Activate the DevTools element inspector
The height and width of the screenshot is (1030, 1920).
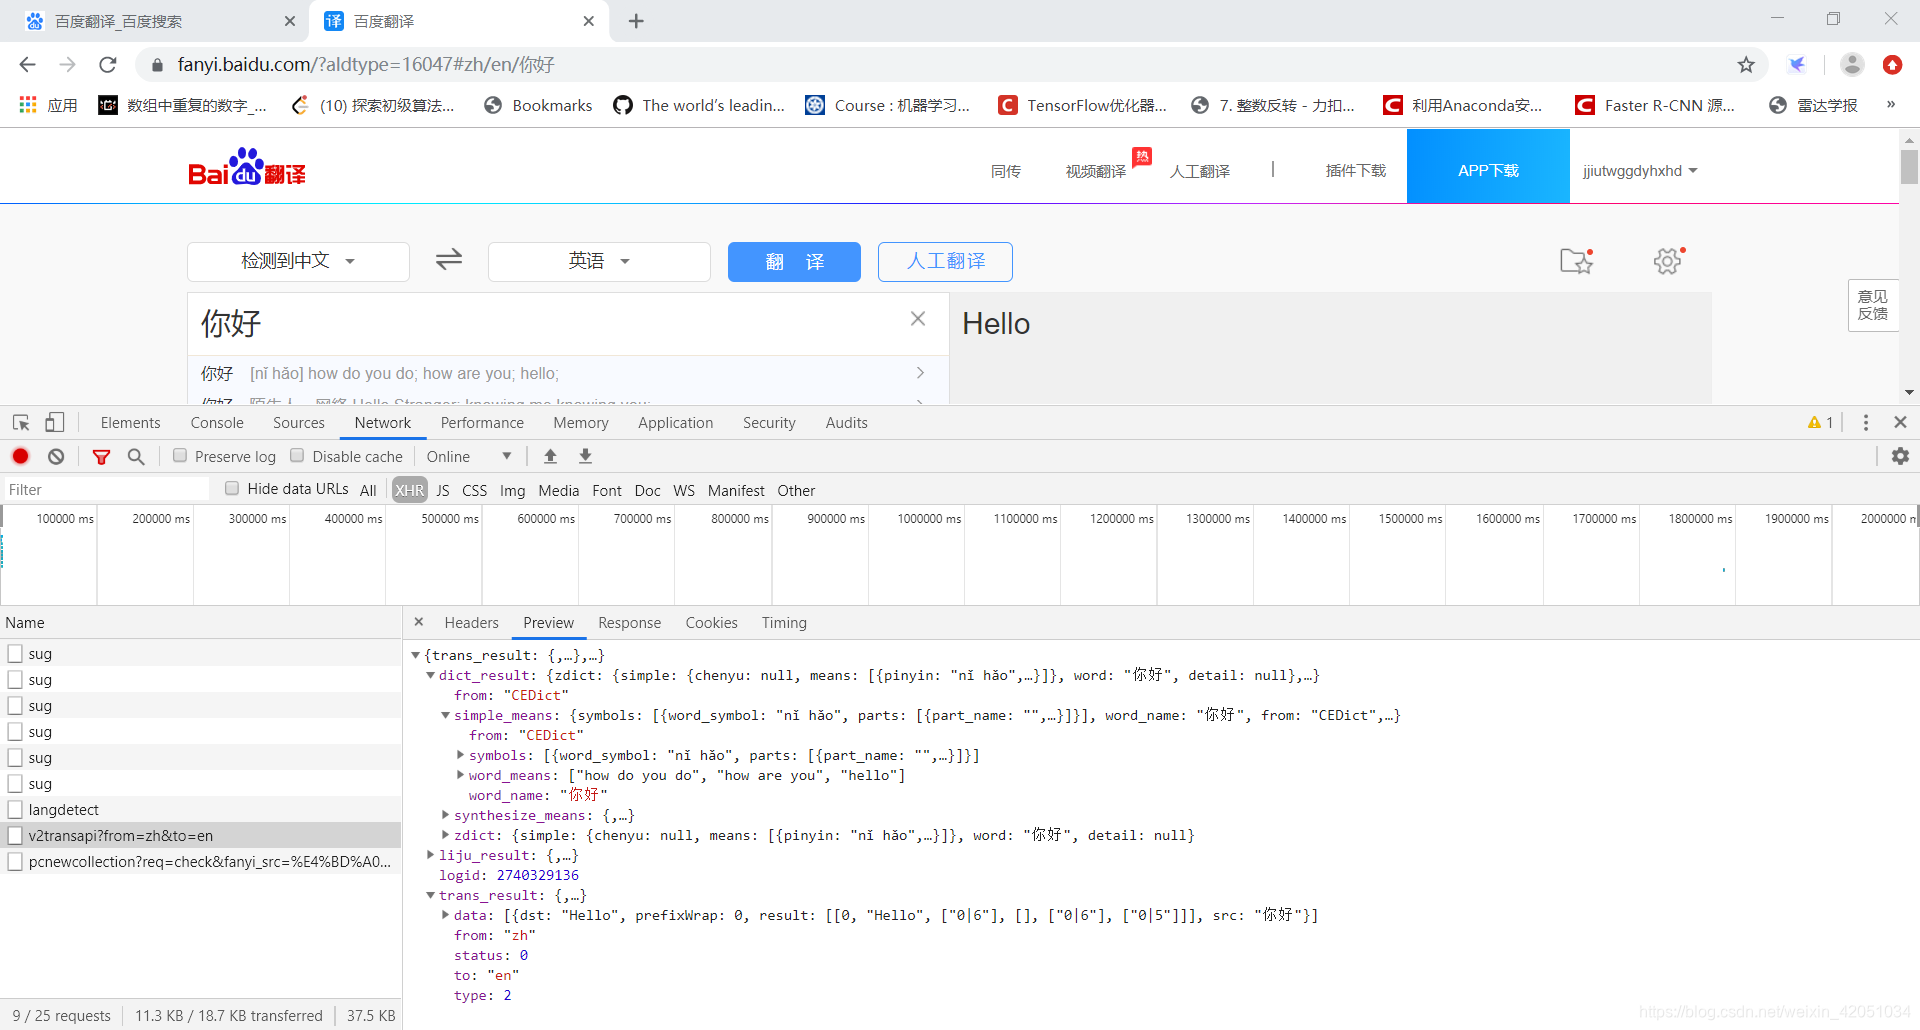click(21, 423)
